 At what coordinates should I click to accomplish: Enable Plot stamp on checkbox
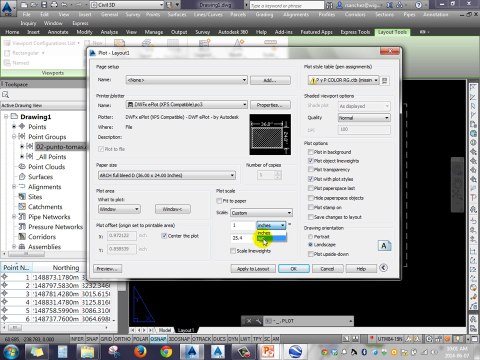311,207
